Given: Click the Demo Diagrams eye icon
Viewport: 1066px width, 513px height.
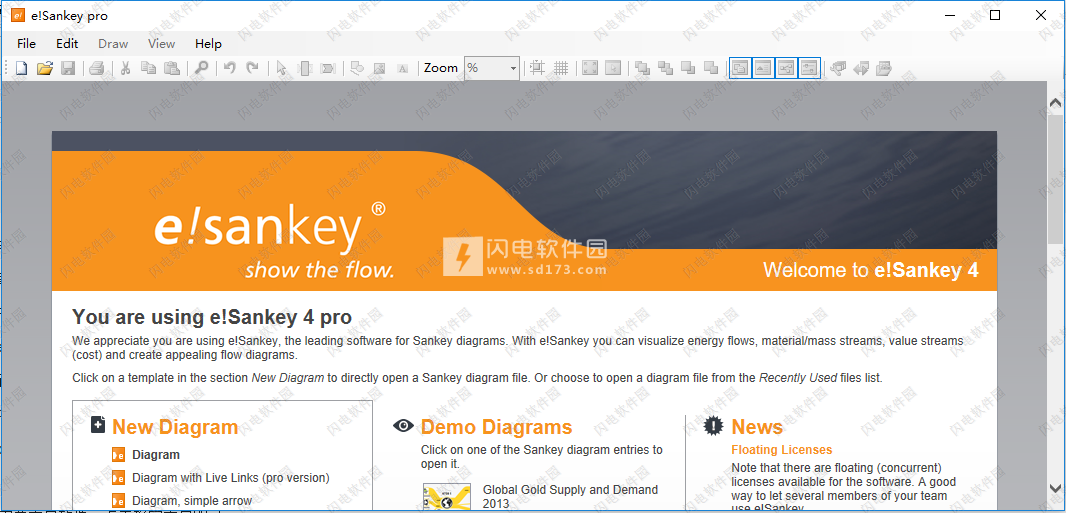Looking at the screenshot, I should 403,425.
